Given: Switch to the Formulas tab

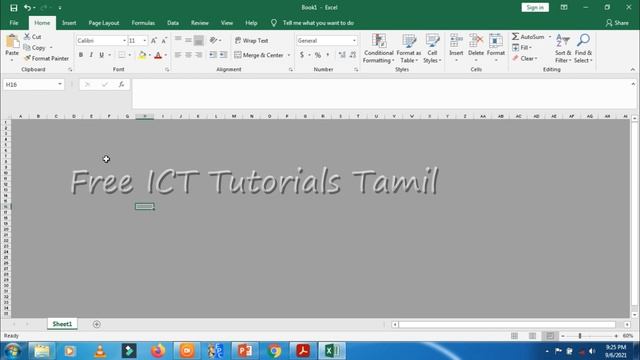Looking at the screenshot, I should (x=143, y=23).
